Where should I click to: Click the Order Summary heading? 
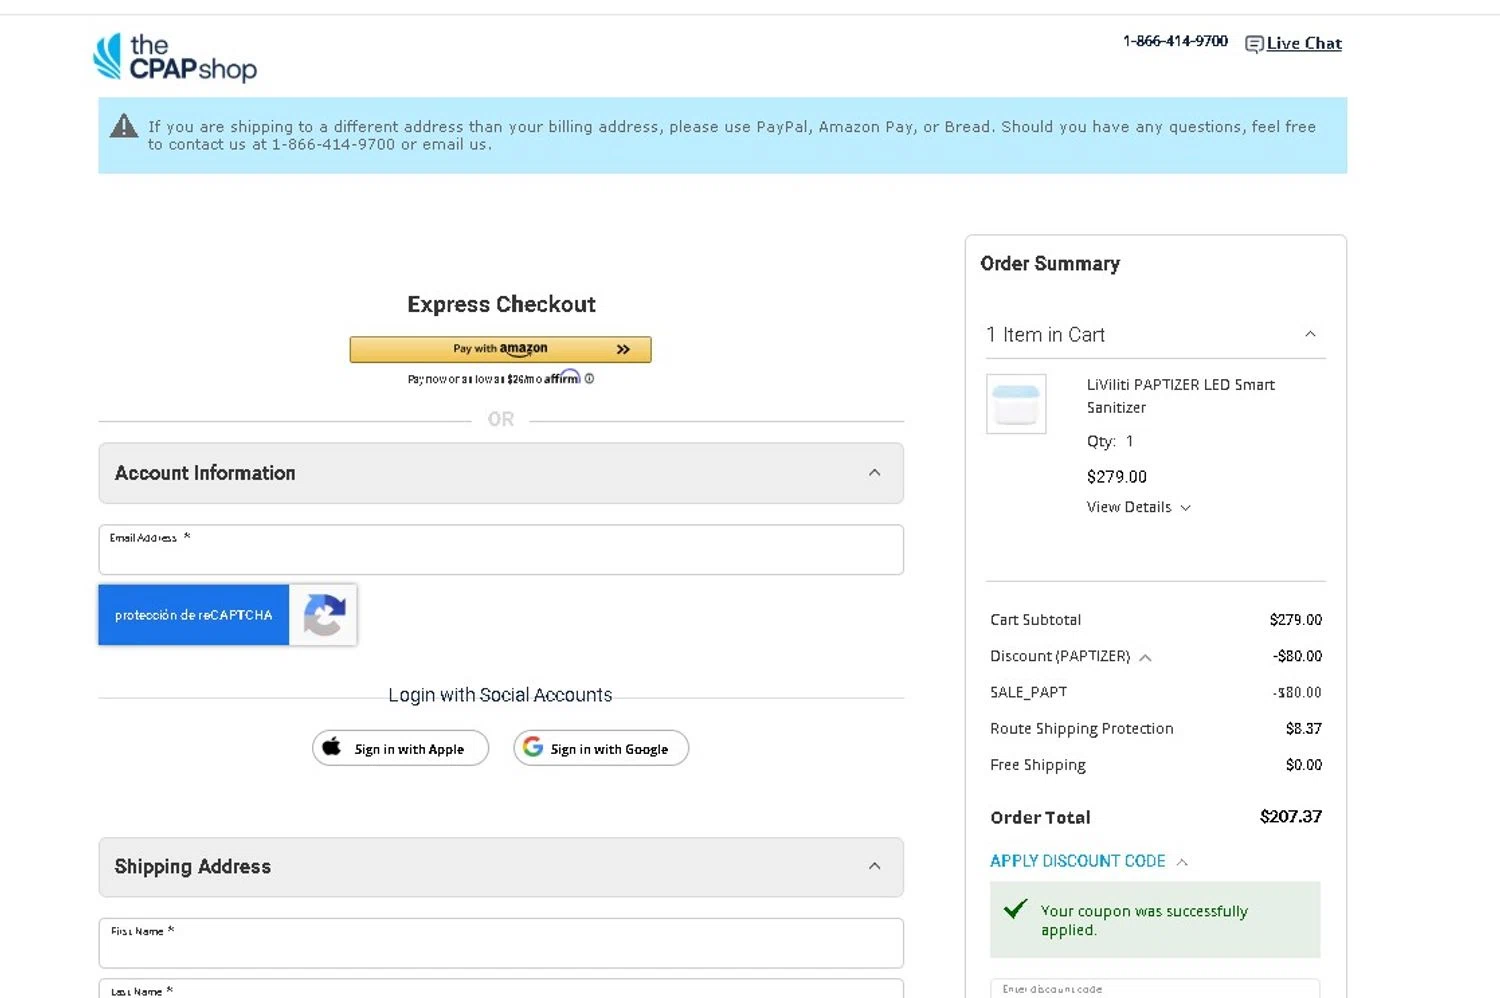pyautogui.click(x=1050, y=264)
